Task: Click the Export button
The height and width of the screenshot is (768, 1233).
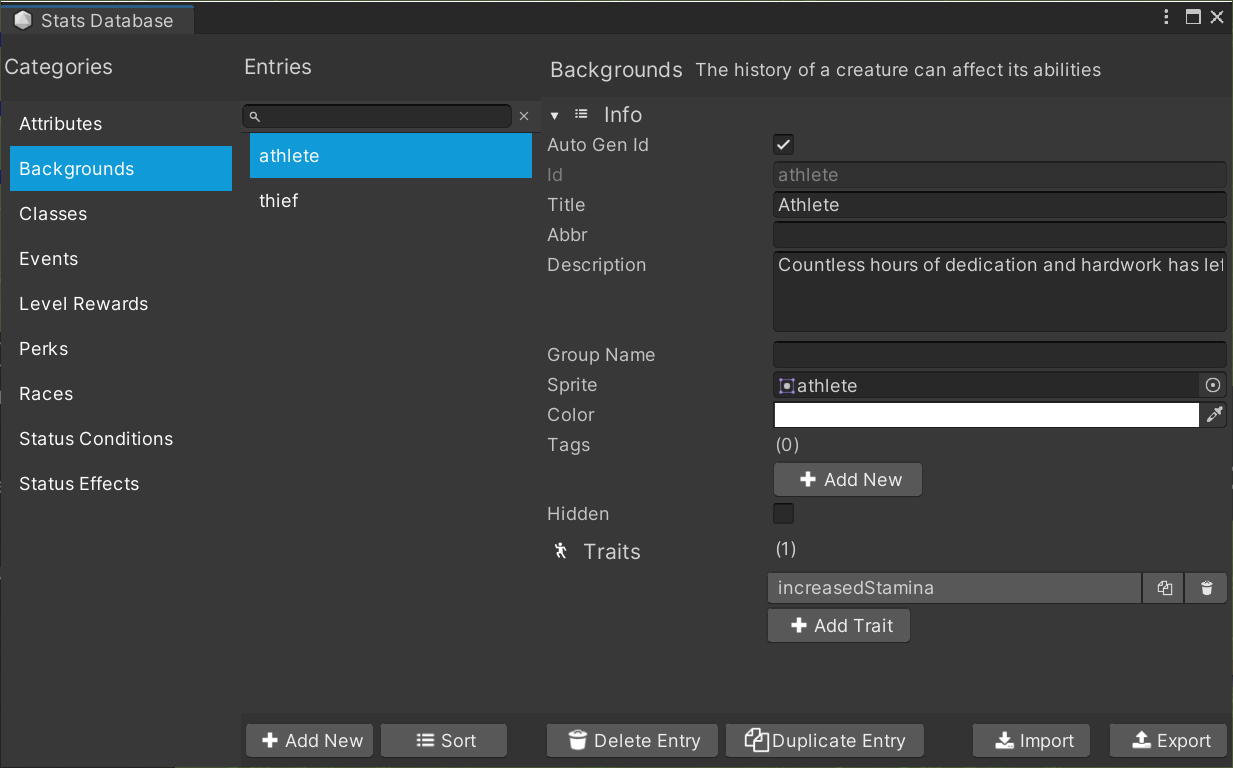Action: point(1168,741)
